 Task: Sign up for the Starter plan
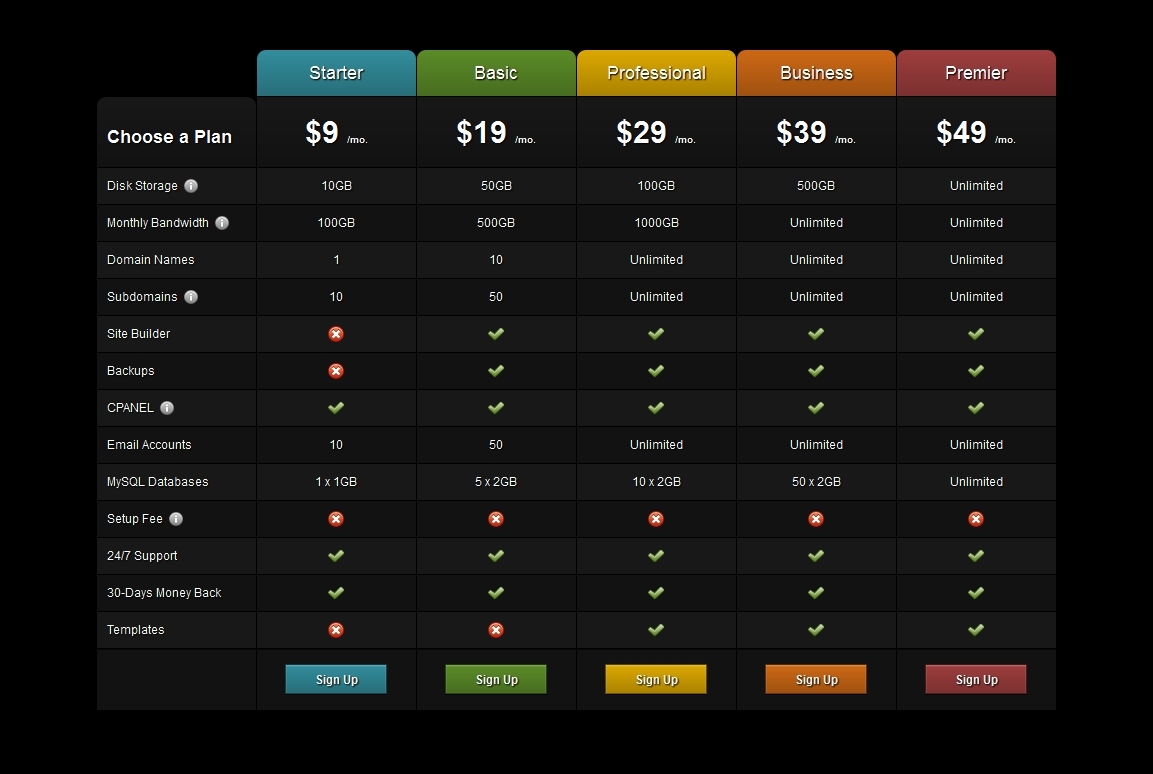(x=336, y=679)
